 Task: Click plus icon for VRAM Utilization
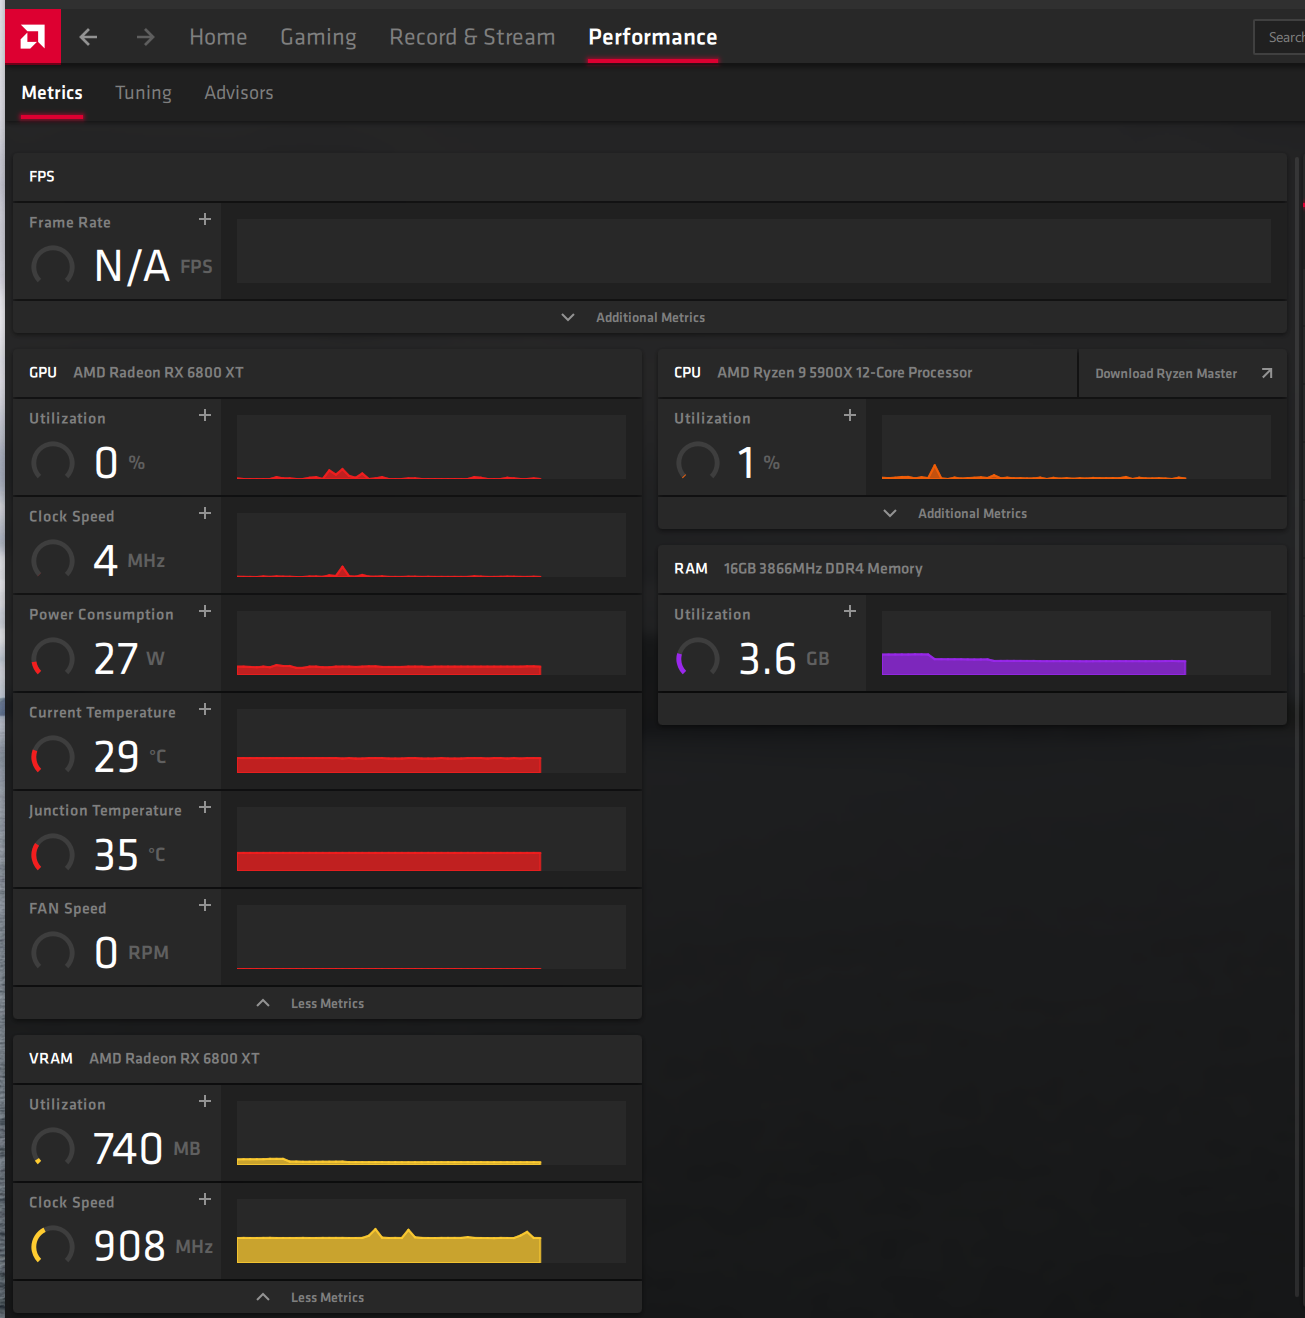tap(205, 1101)
